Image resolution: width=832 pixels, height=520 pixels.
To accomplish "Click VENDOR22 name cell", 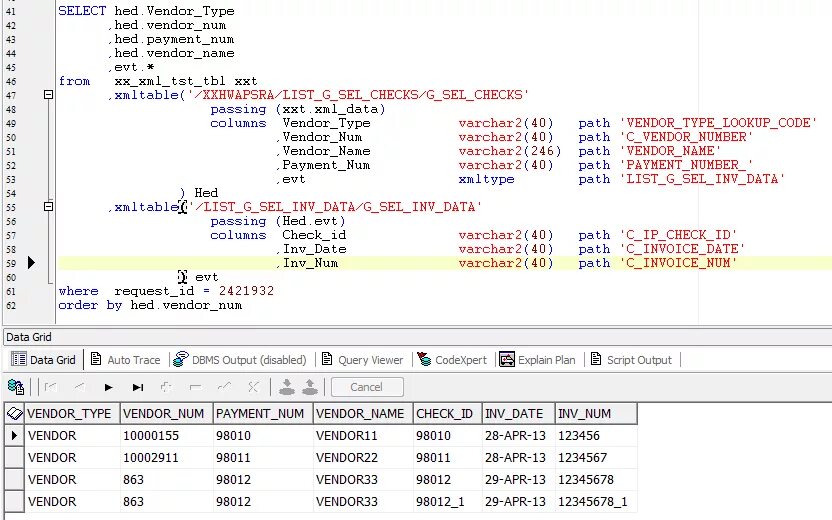I will pos(363,457).
